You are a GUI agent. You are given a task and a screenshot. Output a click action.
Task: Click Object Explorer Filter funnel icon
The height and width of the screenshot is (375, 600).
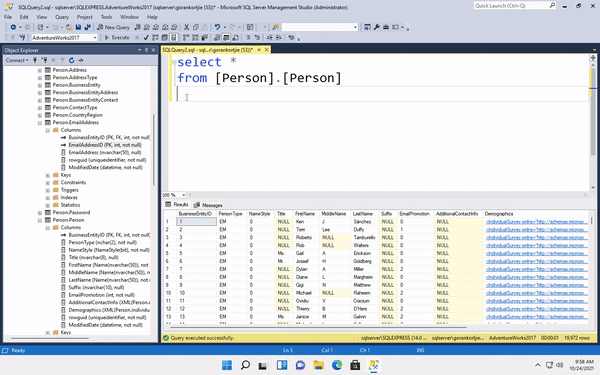(x=62, y=60)
